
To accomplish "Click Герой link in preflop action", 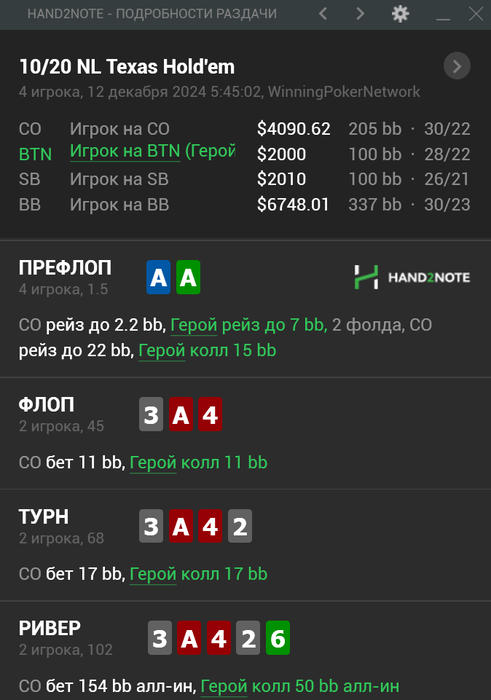I will pyautogui.click(x=194, y=325).
